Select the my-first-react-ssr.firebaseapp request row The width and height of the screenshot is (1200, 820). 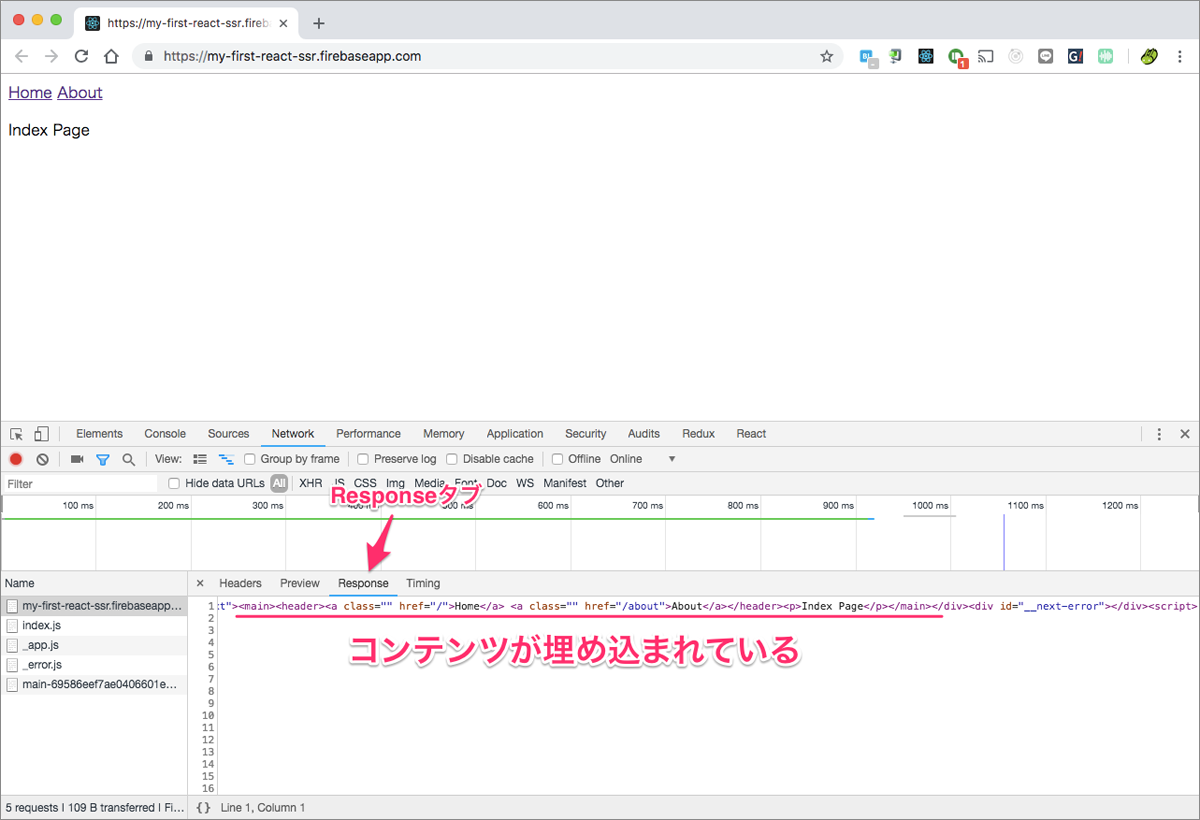[x=94, y=606]
